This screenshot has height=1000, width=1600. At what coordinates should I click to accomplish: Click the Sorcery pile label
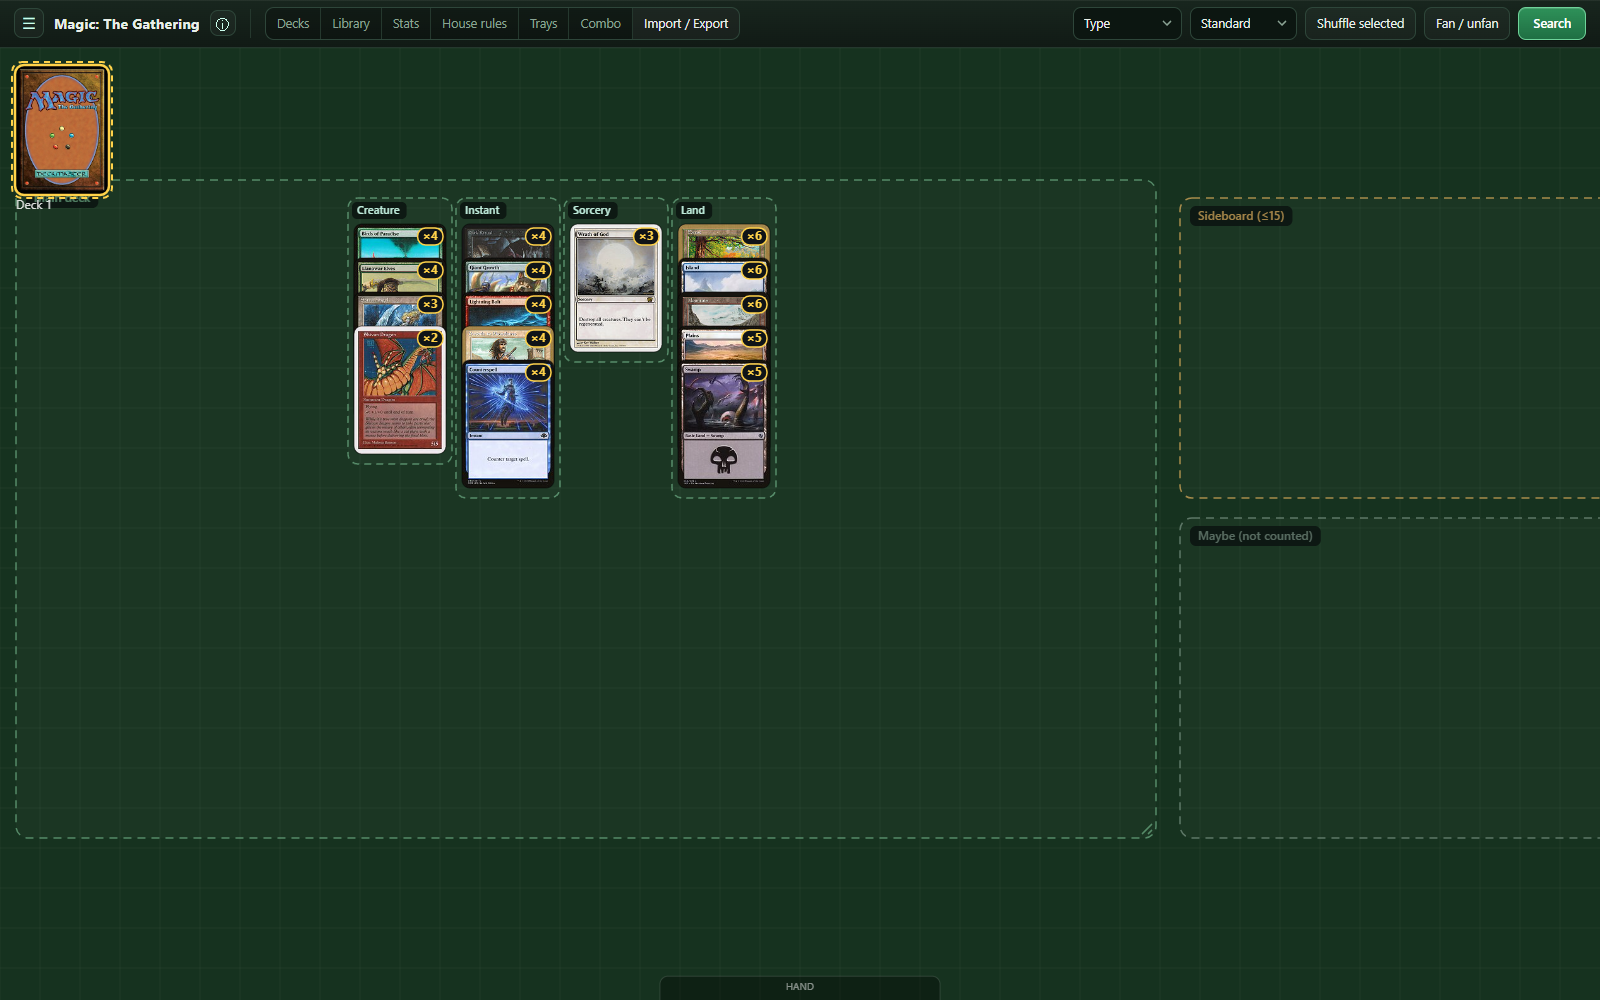[591, 210]
